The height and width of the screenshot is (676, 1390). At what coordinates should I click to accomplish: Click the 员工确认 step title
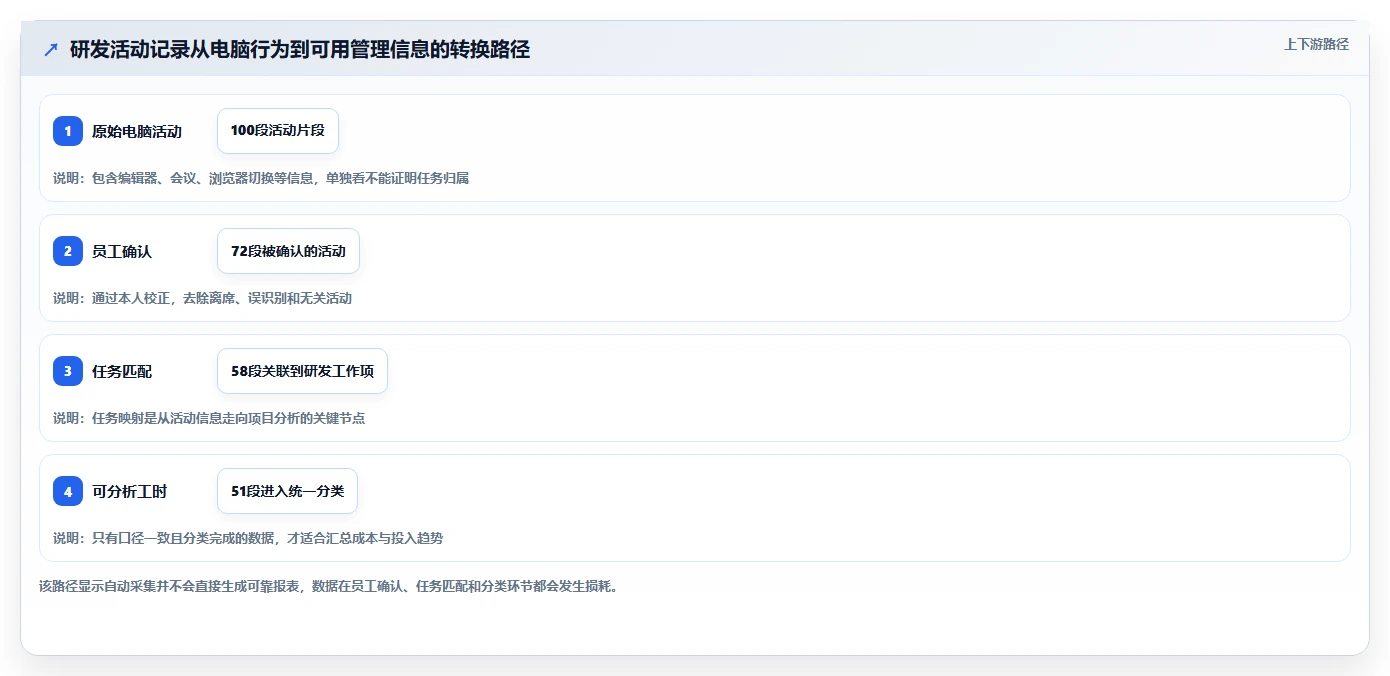pos(122,251)
